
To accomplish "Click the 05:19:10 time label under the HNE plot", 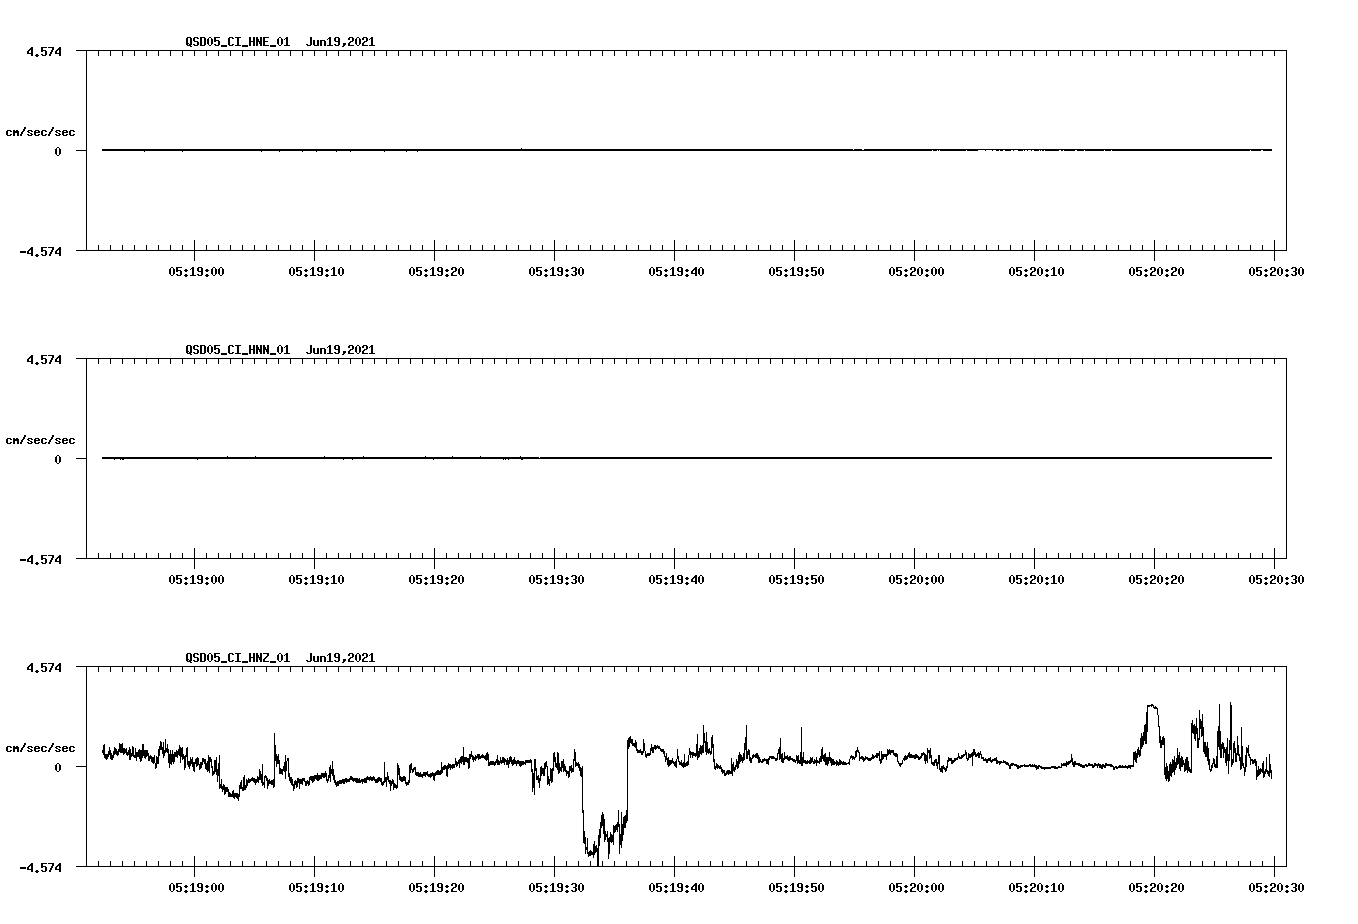I will pyautogui.click(x=316, y=272).
